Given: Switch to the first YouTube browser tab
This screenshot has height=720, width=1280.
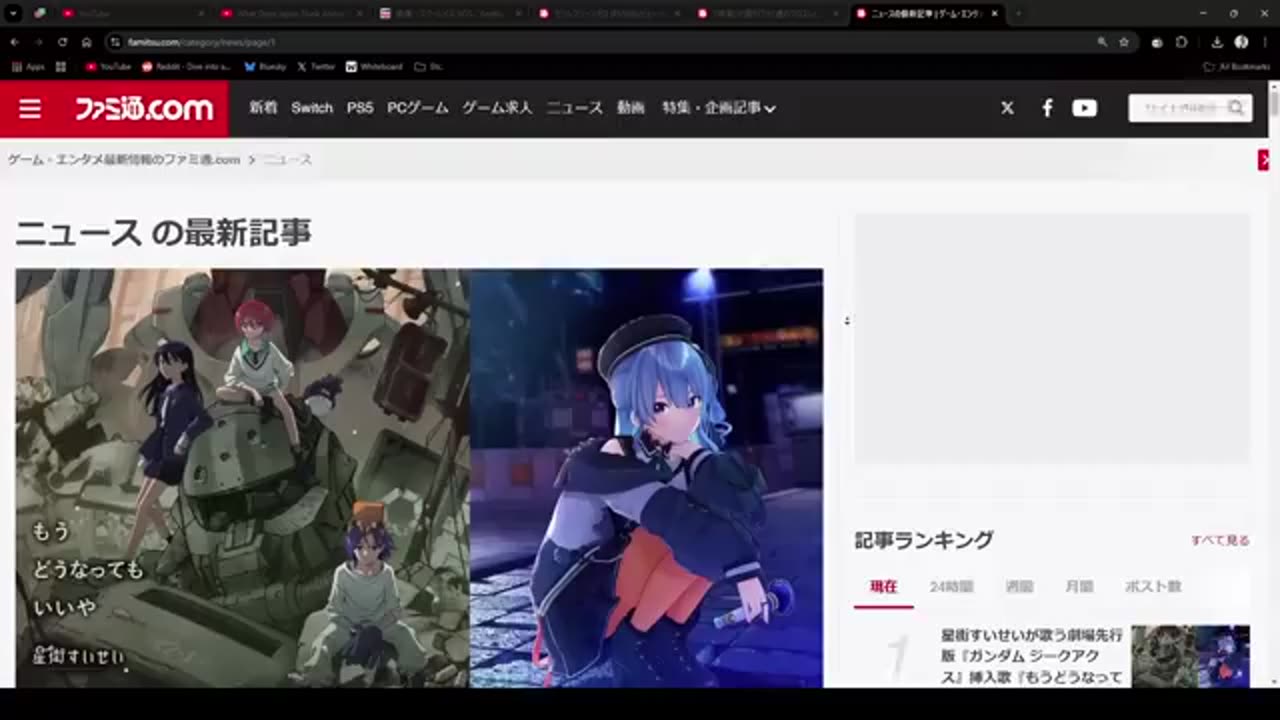Looking at the screenshot, I should [x=130, y=14].
